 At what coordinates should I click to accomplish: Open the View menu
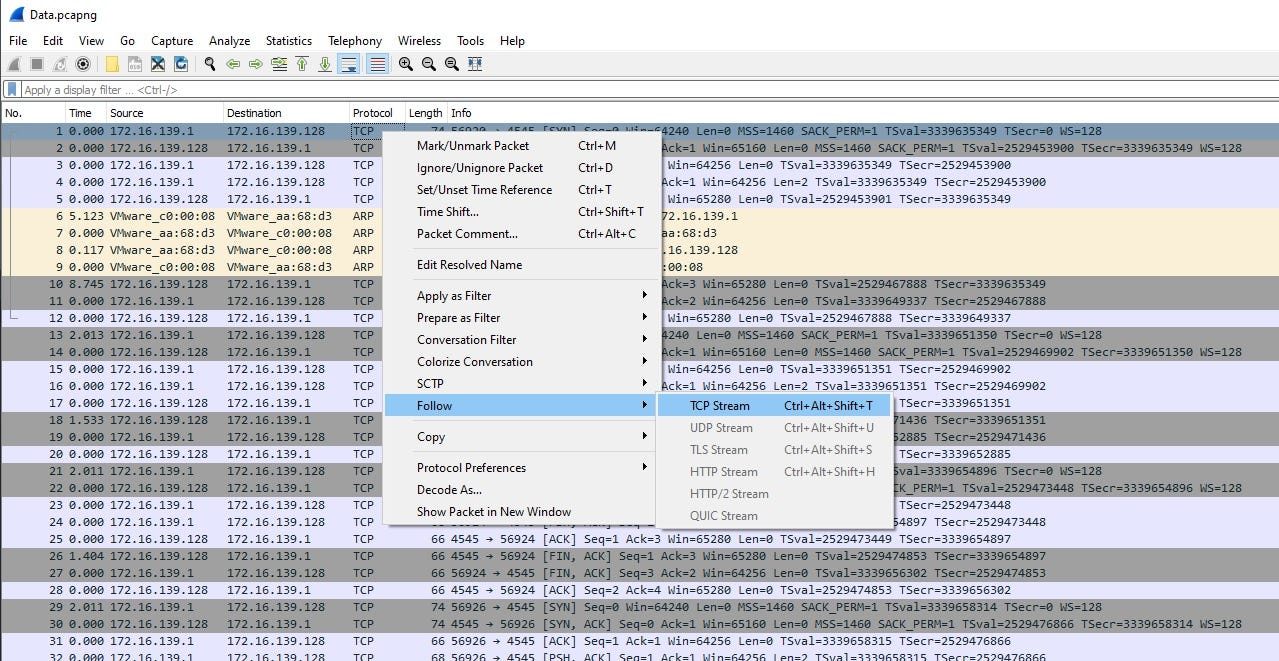(x=92, y=41)
